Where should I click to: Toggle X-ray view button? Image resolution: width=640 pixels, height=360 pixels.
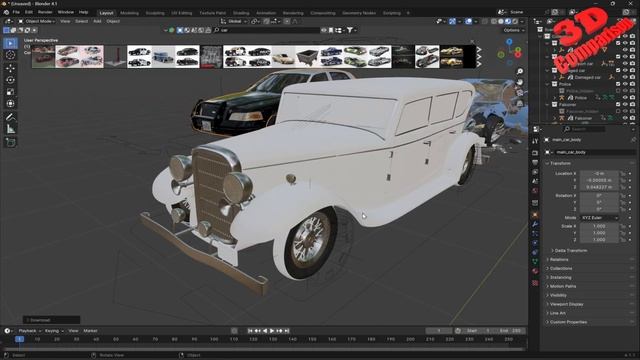[484, 21]
